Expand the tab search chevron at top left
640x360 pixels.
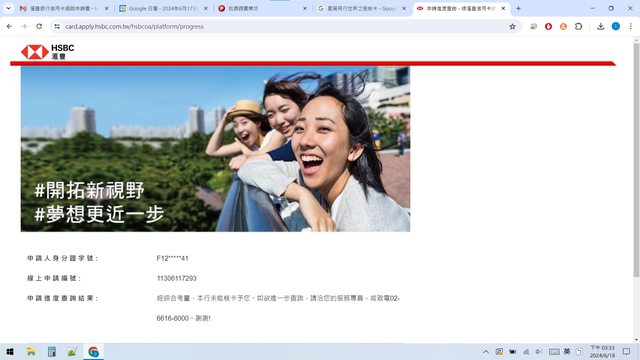(8, 8)
